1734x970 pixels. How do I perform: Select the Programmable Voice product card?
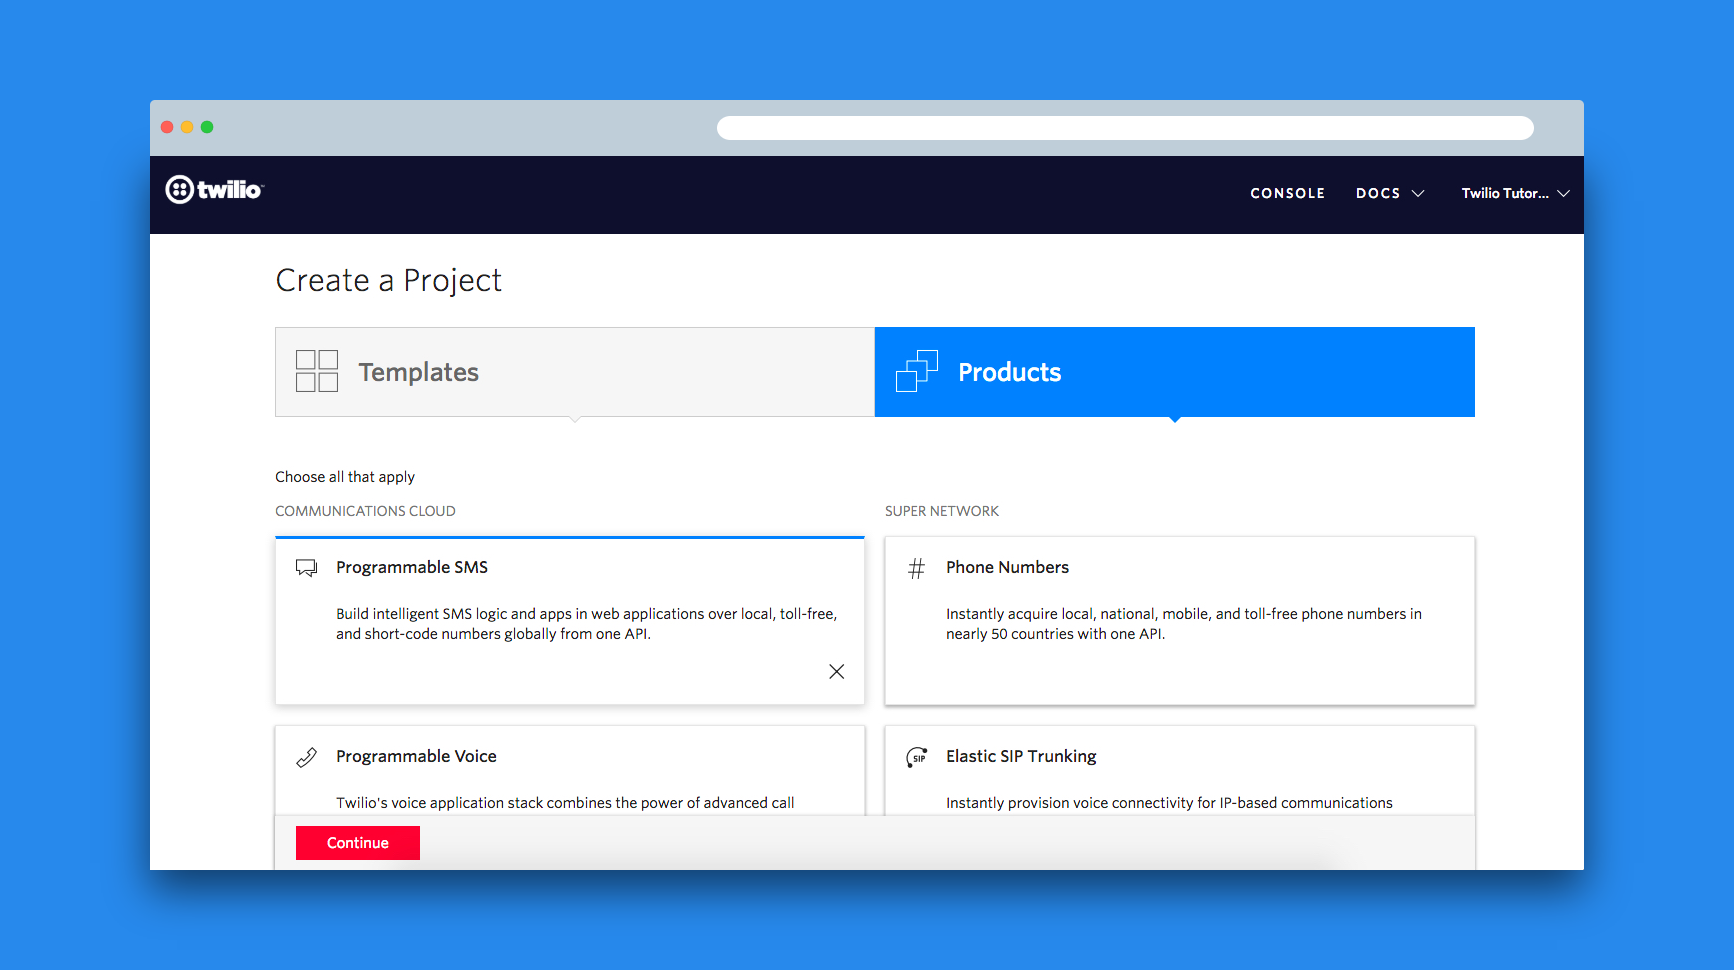pos(570,770)
